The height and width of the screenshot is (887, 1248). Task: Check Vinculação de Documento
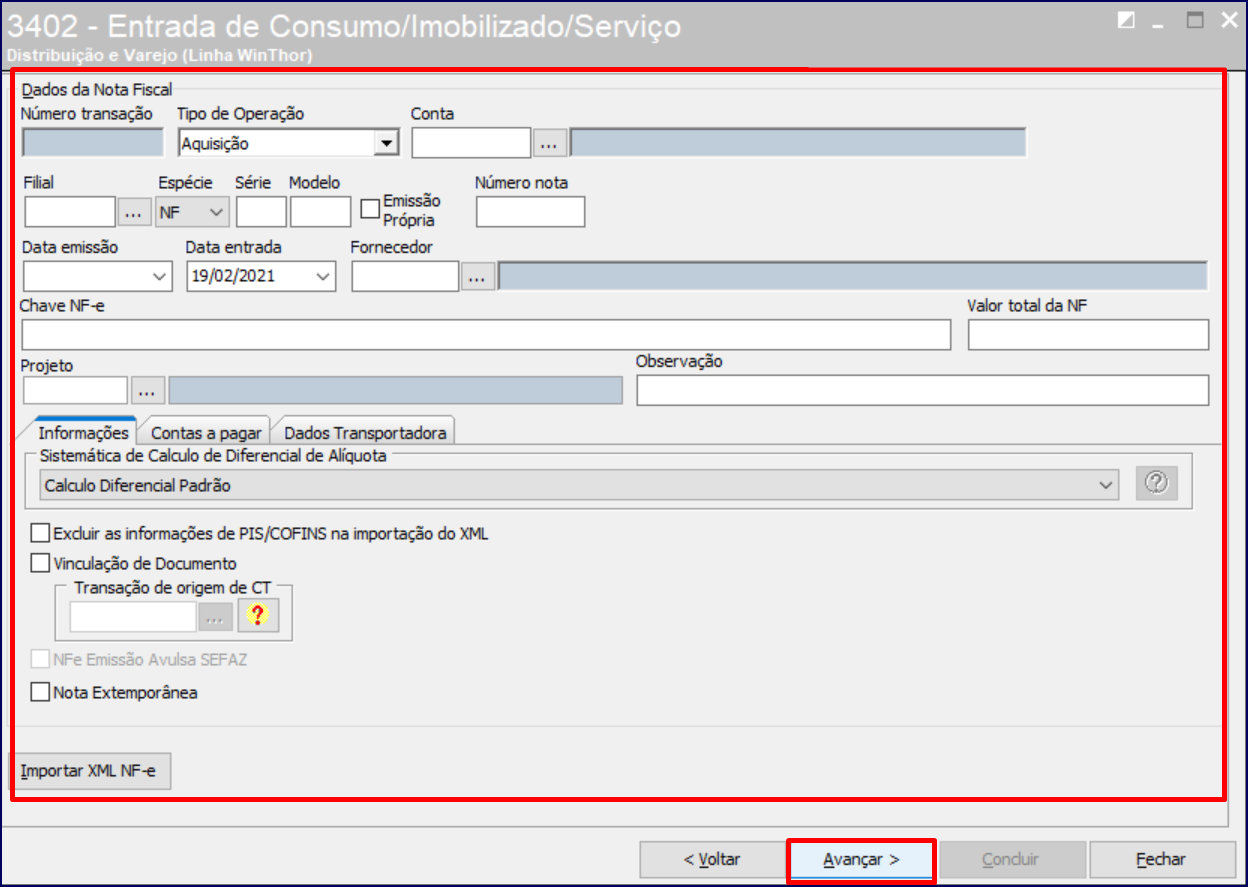(40, 564)
